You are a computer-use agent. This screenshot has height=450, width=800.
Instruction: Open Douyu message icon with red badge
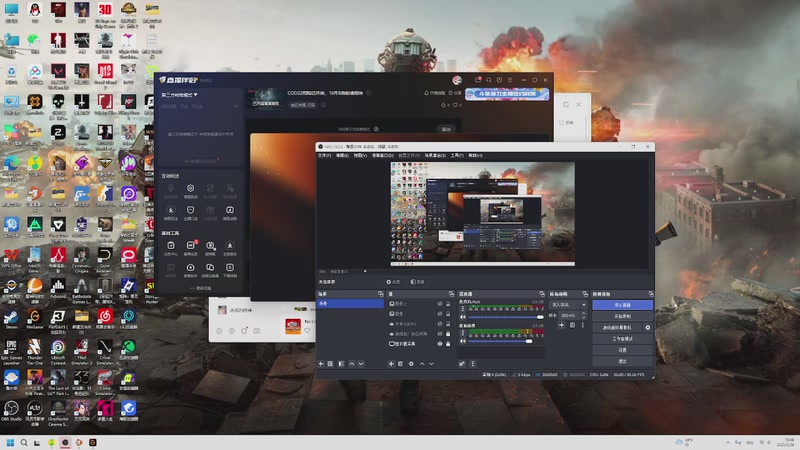(x=478, y=80)
